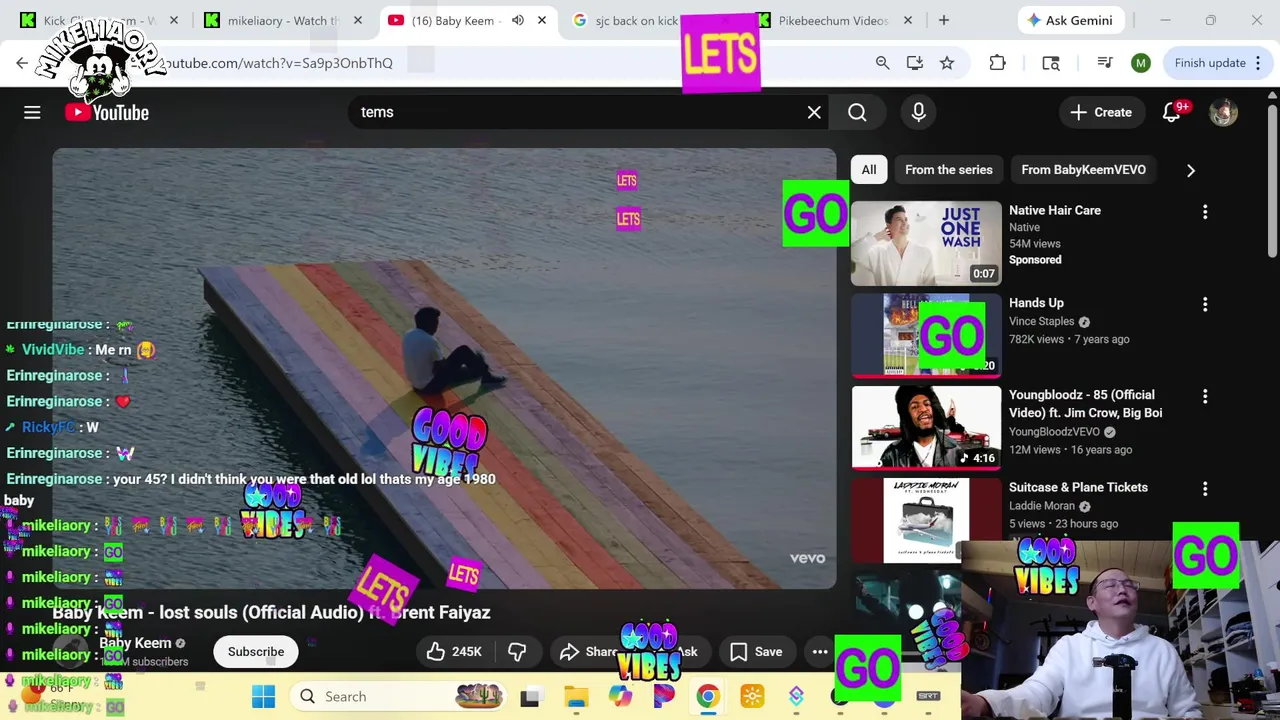Open the YouTube account avatar menu
Screen dimensions: 1280x720
click(1223, 112)
